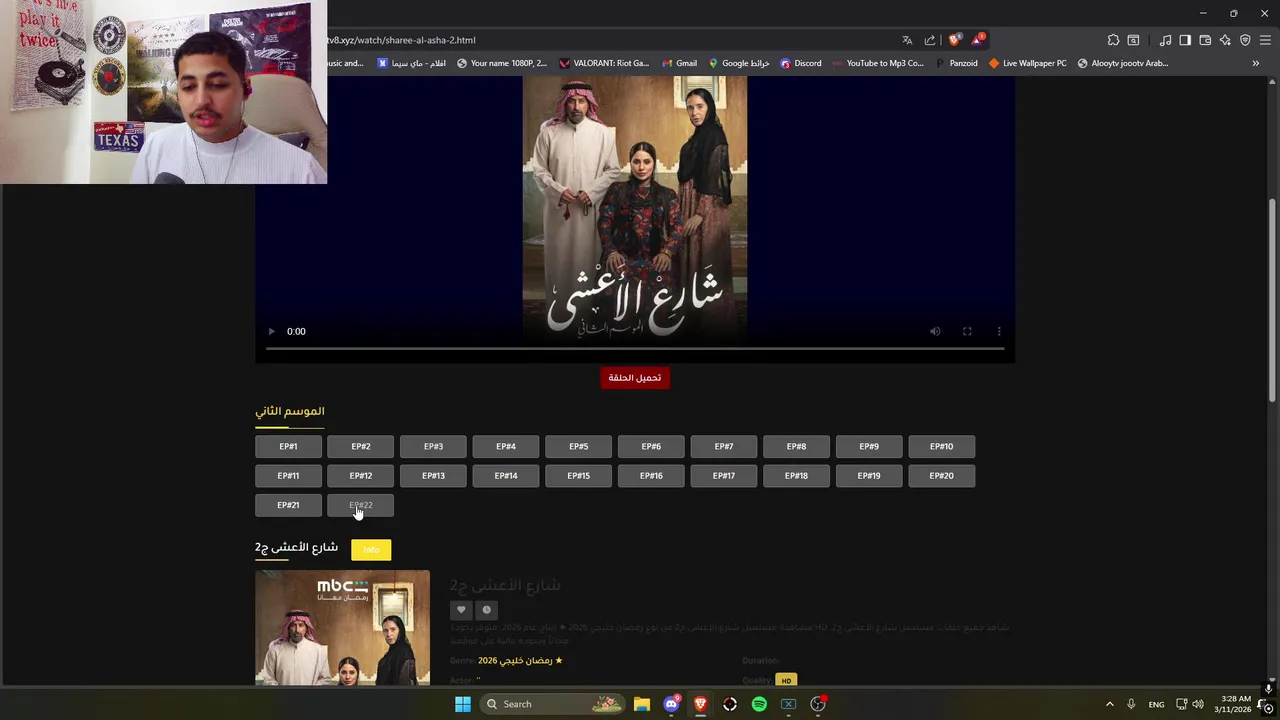
Task: Open the browser extensions puzzle icon
Action: click(x=1113, y=40)
